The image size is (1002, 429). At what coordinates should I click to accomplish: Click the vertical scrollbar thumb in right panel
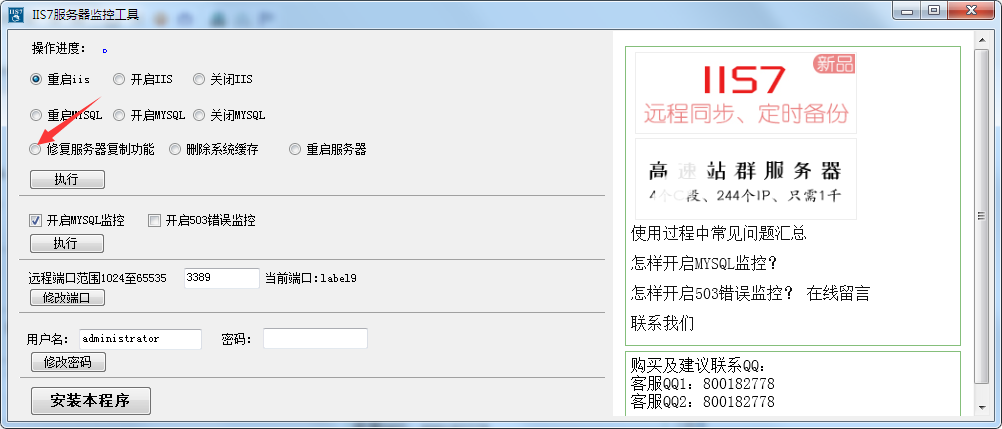(981, 216)
